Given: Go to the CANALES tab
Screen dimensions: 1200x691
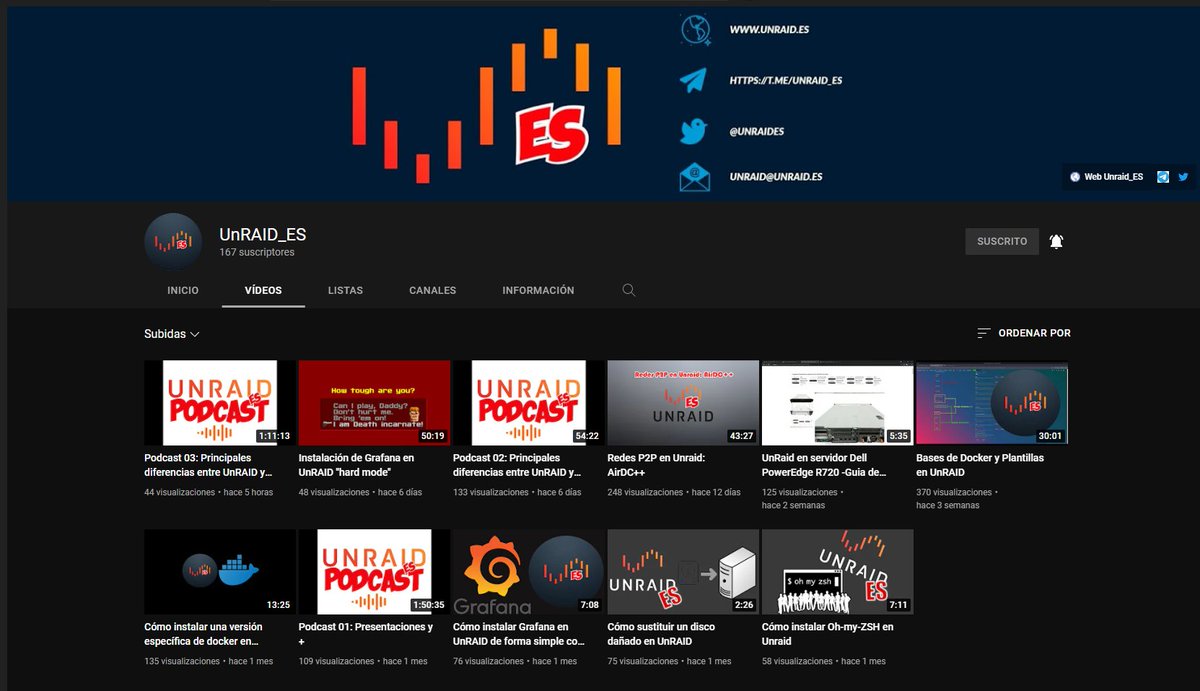Looking at the screenshot, I should tap(432, 290).
